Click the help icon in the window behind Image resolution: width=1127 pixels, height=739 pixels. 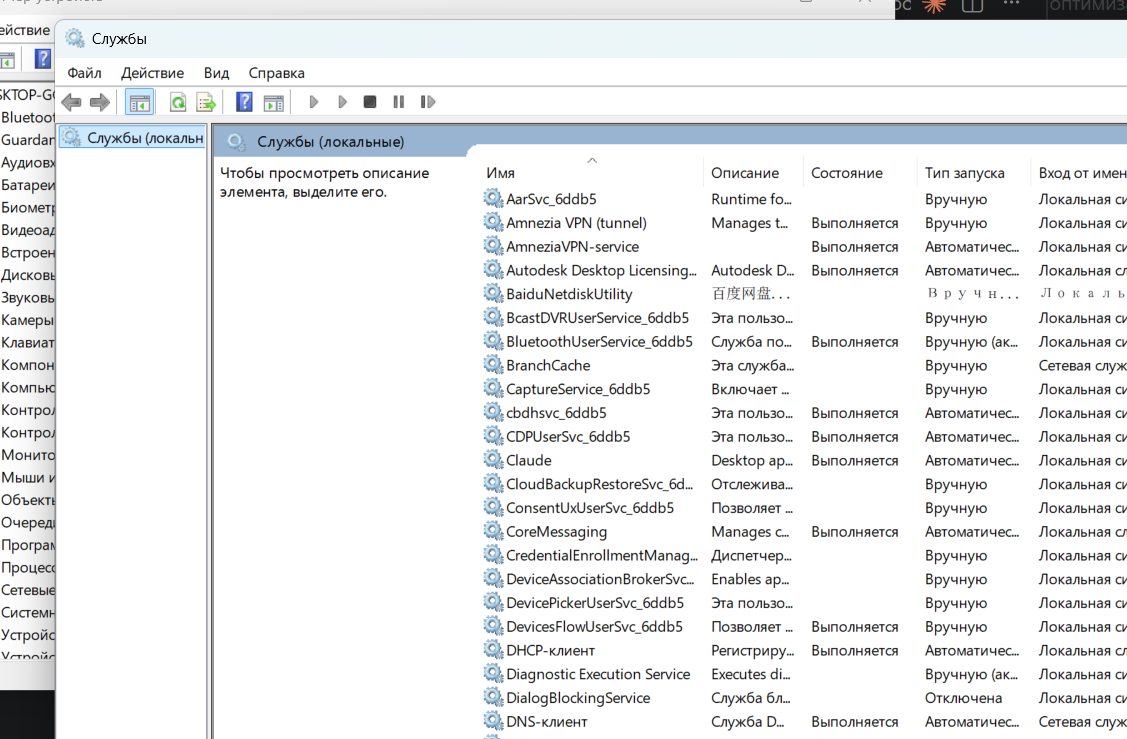tap(43, 59)
